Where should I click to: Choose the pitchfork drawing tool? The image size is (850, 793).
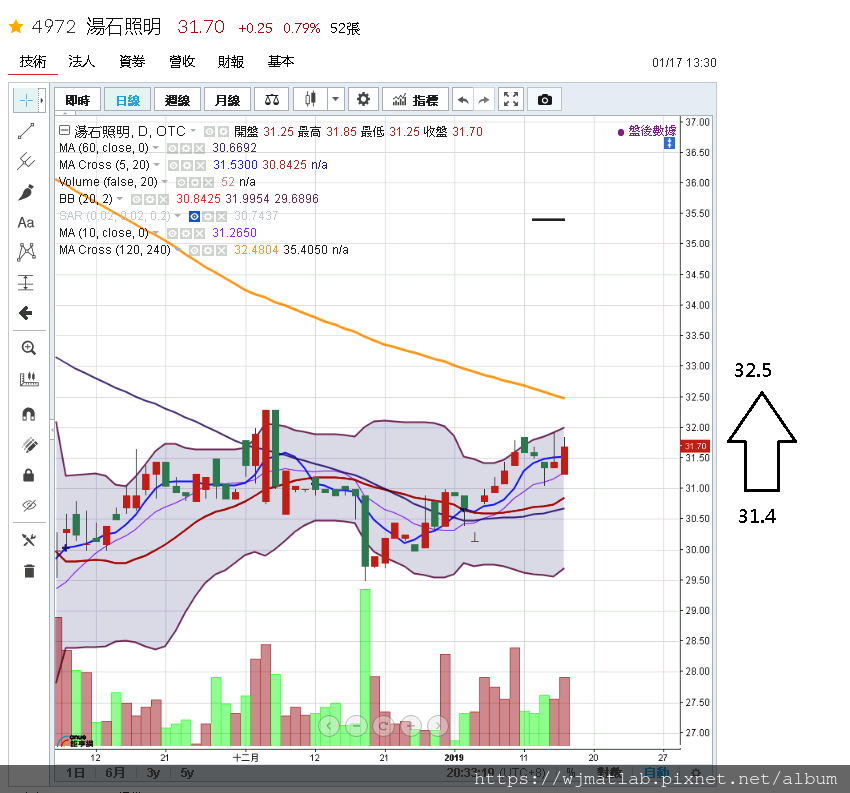[x=26, y=161]
